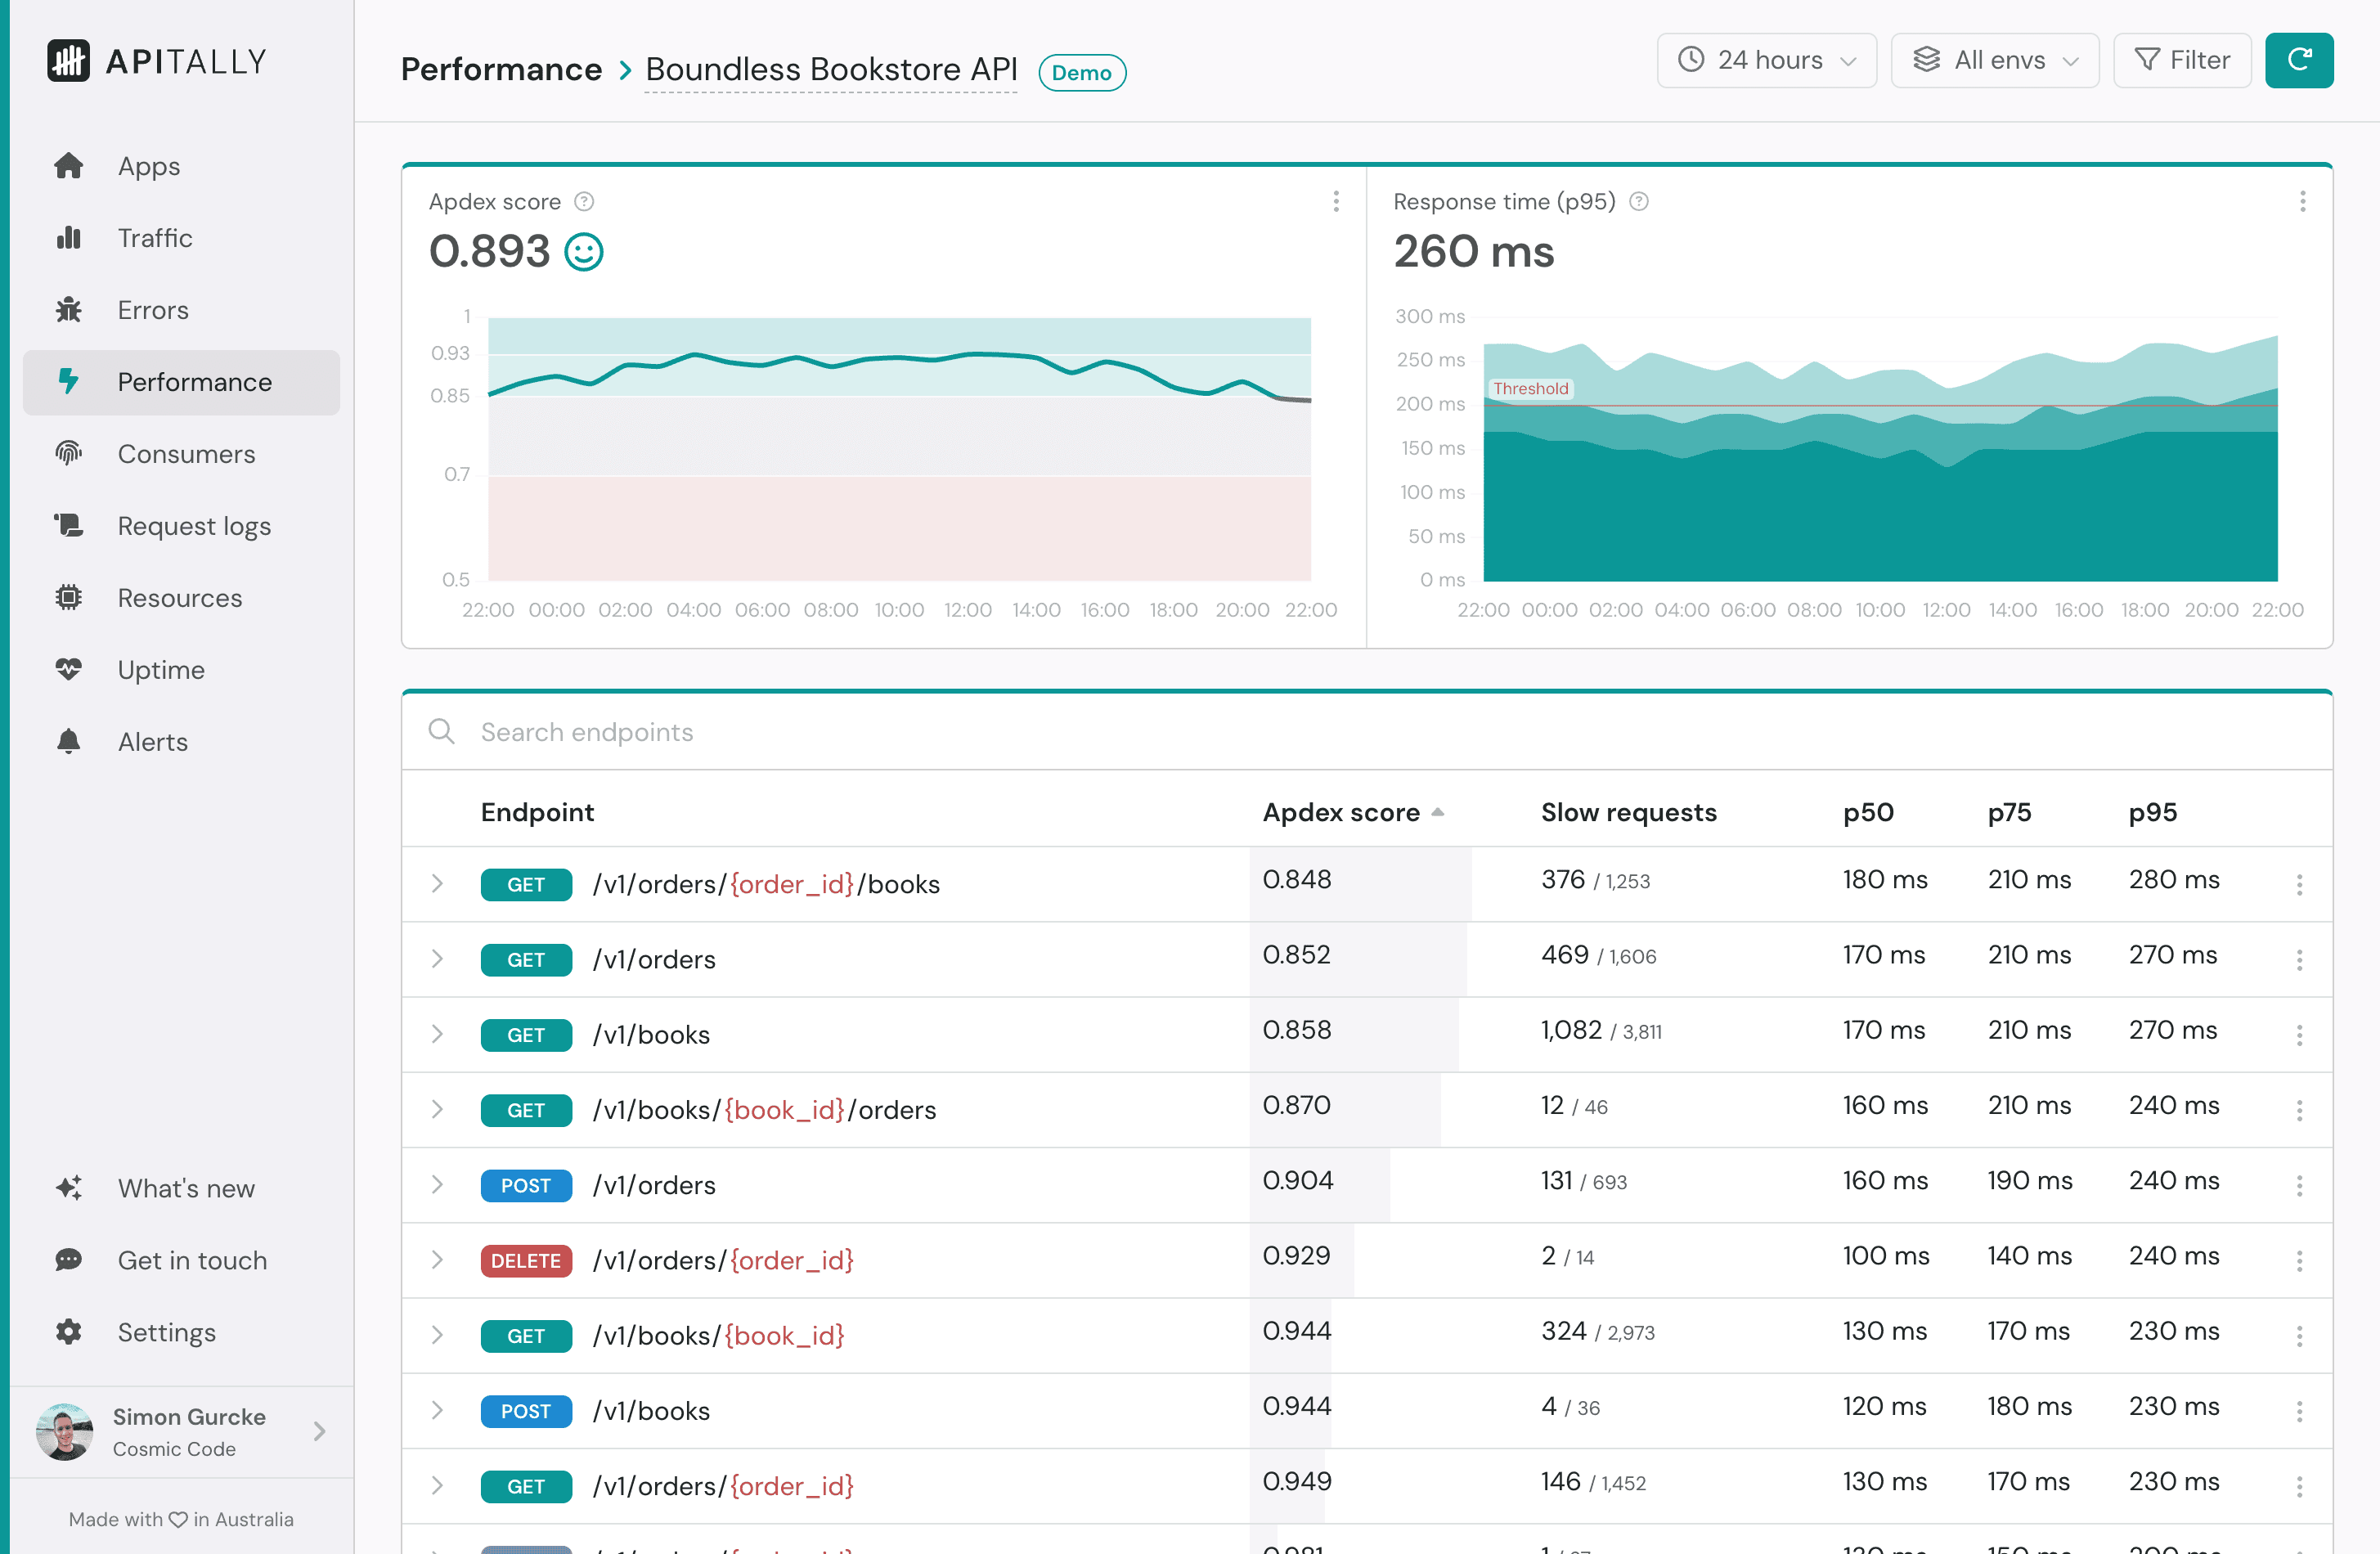Open Request logs from sidebar
This screenshot has width=2380, height=1554.
(193, 525)
